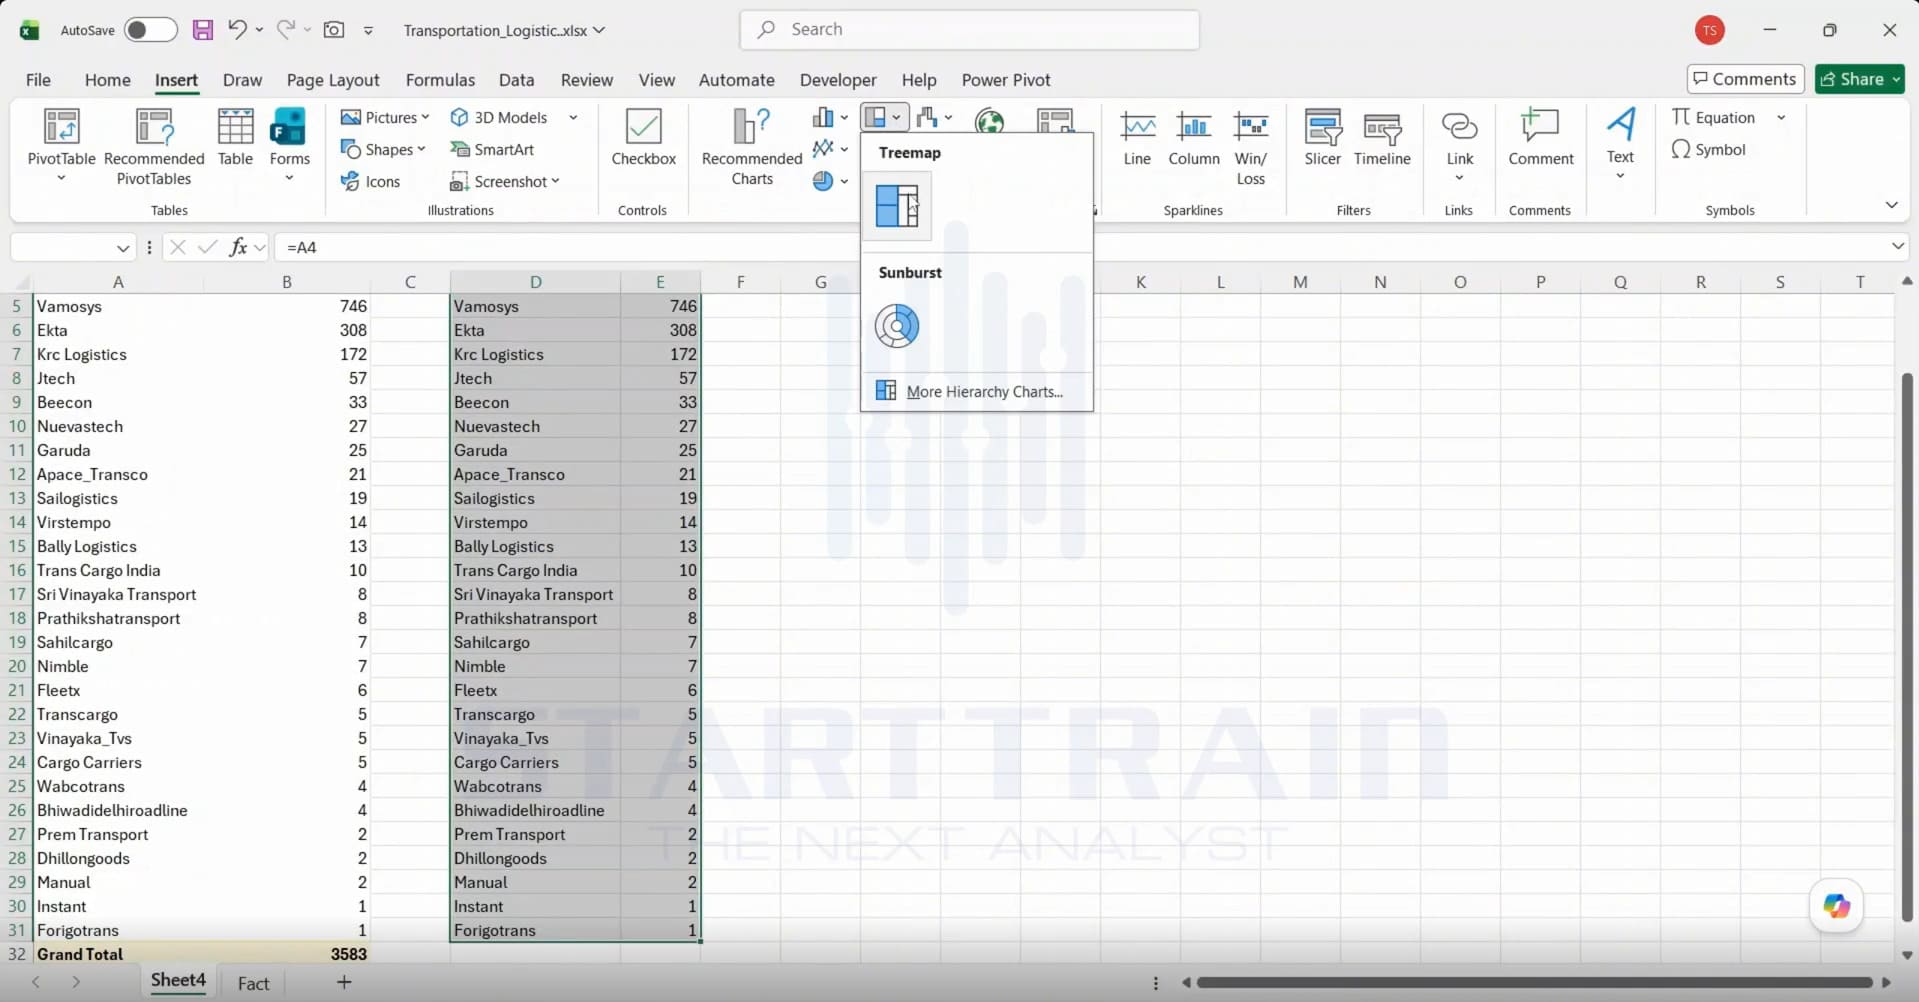Insert a Checkbox control

click(x=644, y=138)
